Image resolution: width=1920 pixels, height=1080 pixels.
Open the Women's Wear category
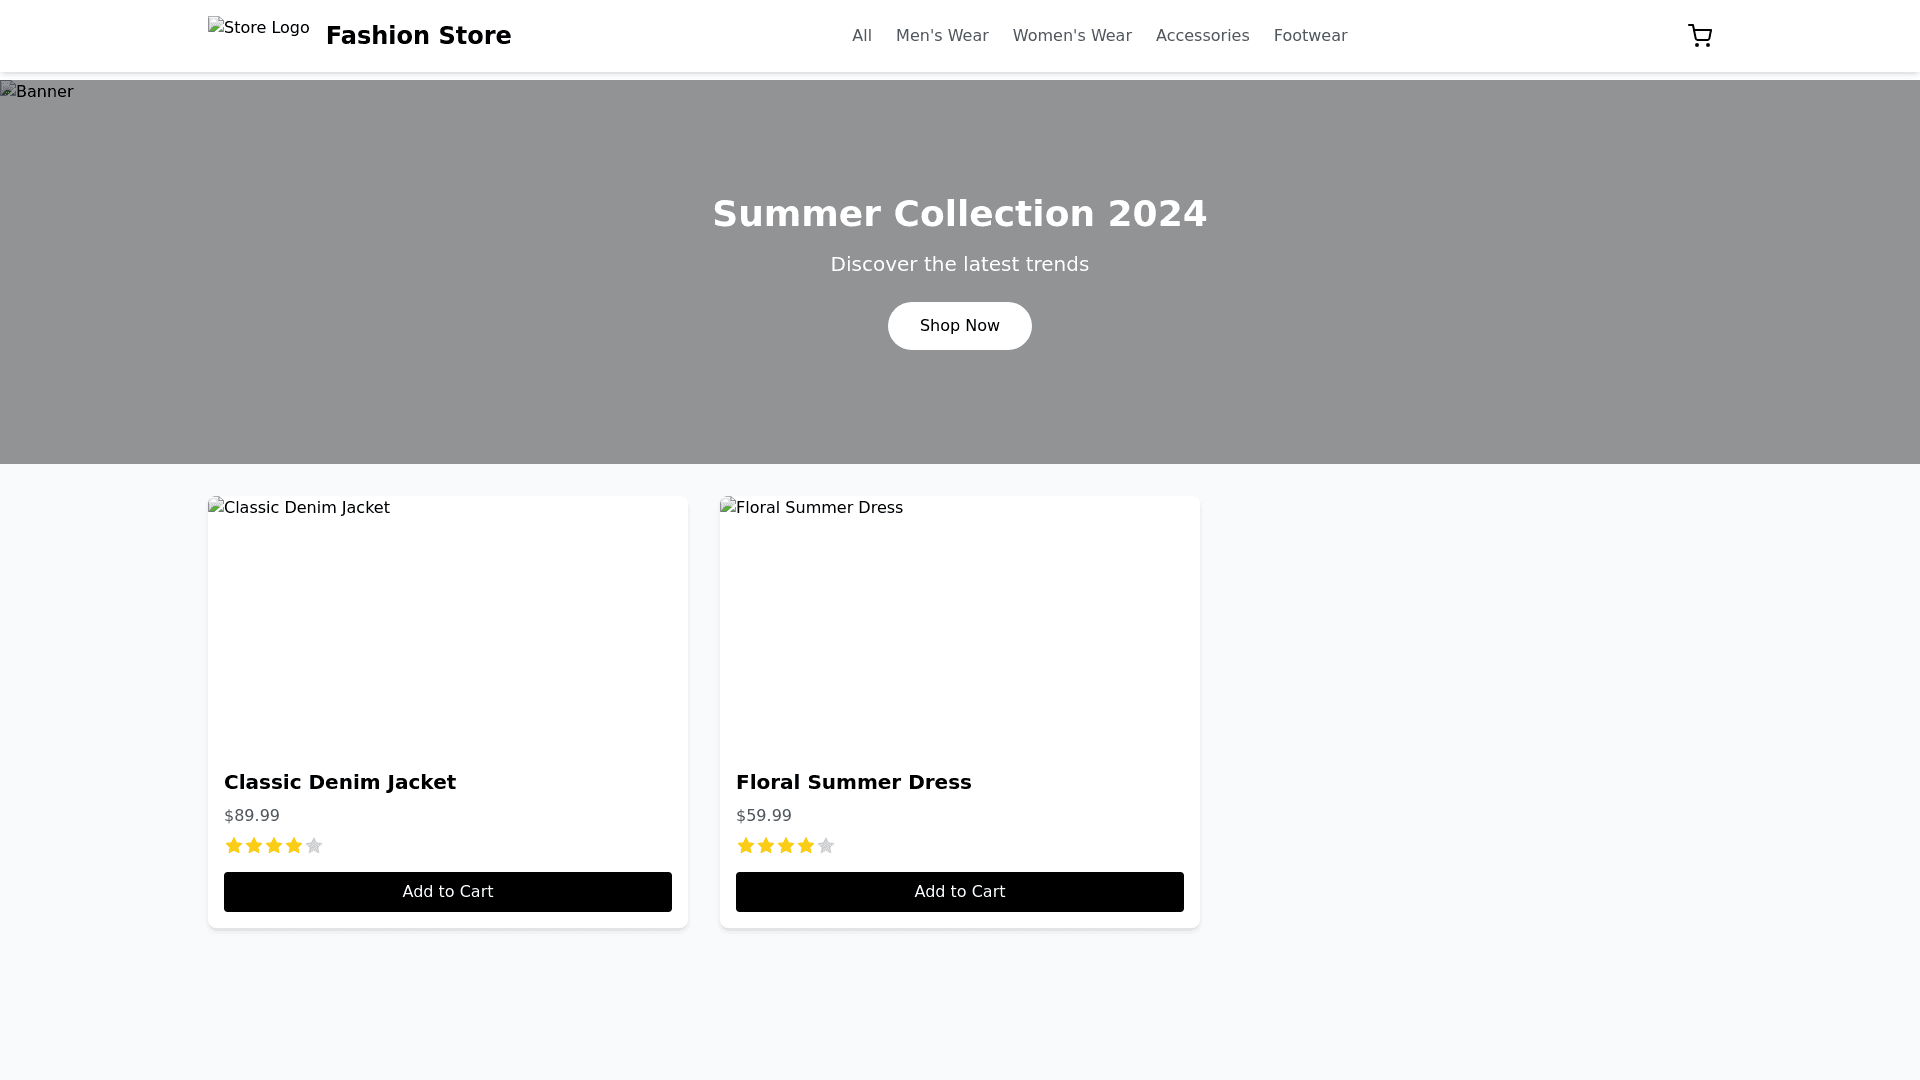click(x=1072, y=36)
